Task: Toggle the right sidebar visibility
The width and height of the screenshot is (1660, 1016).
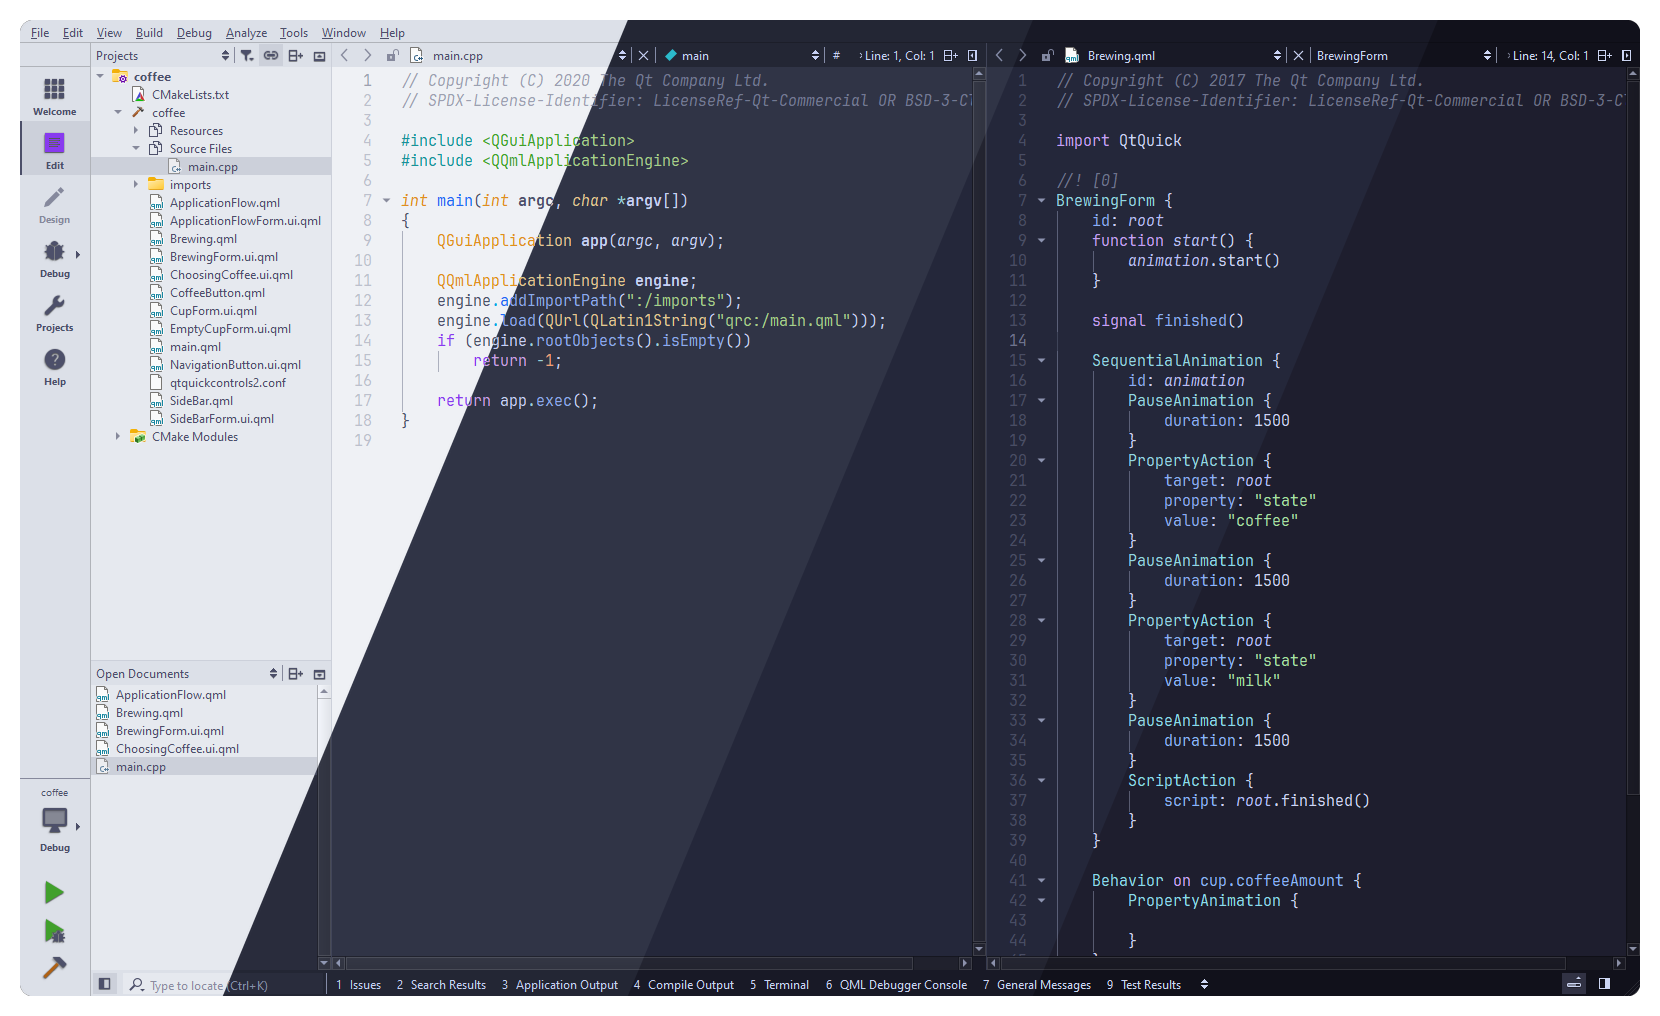Action: pyautogui.click(x=1604, y=984)
